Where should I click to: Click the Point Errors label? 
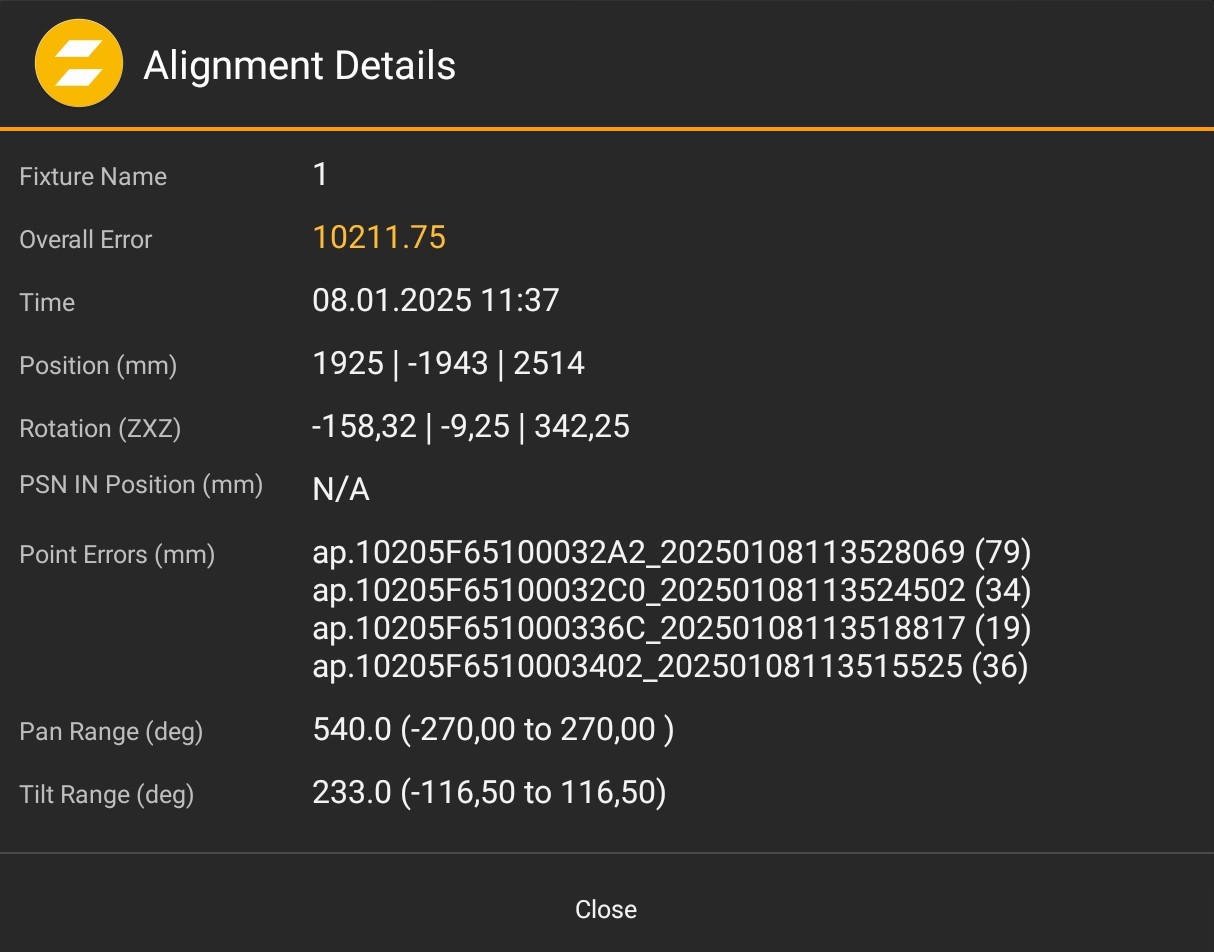[116, 554]
